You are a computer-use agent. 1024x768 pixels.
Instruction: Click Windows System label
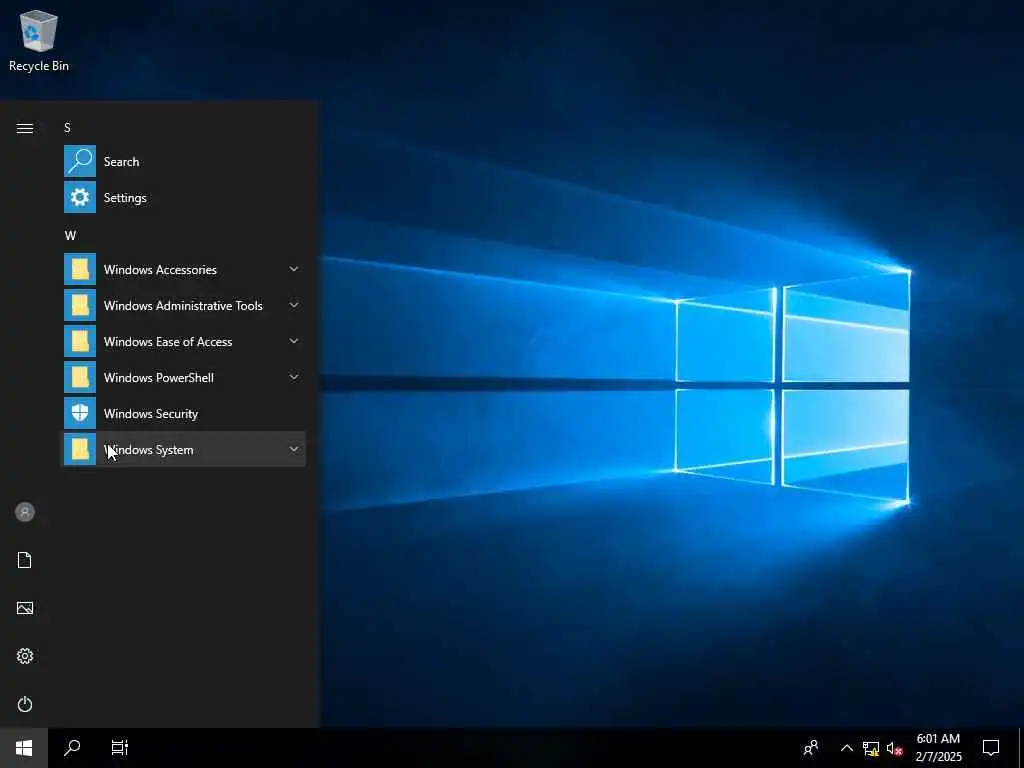pyautogui.click(x=148, y=450)
